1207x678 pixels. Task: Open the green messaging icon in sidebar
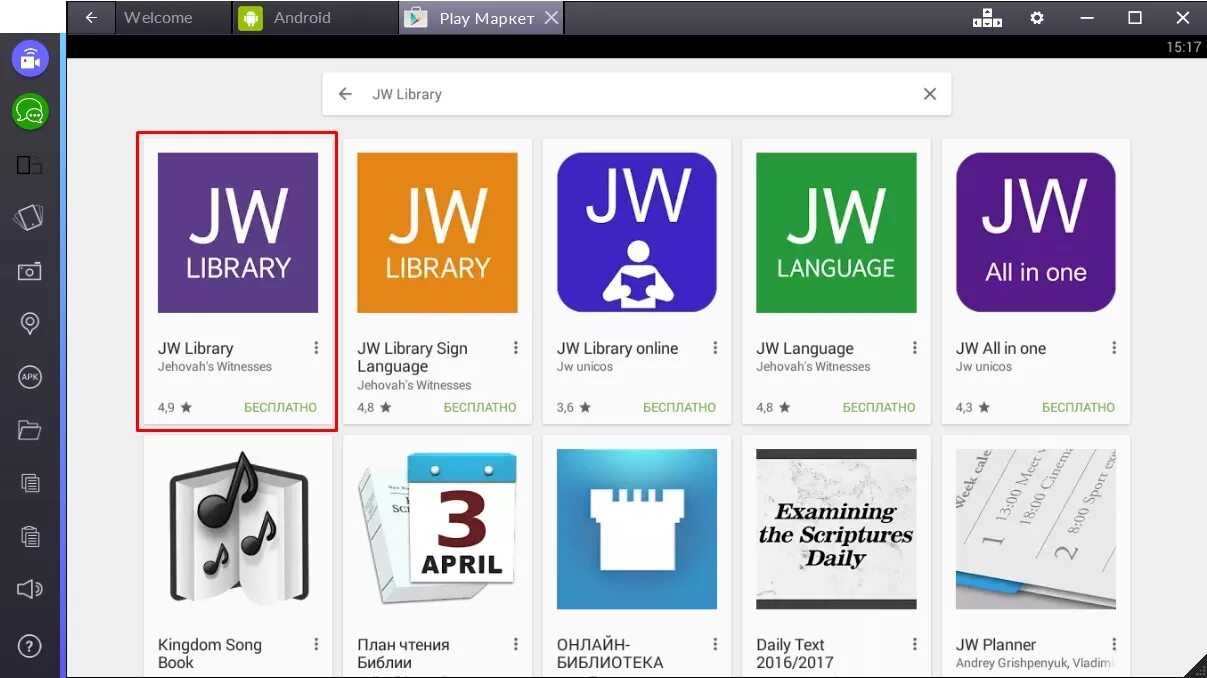(29, 112)
